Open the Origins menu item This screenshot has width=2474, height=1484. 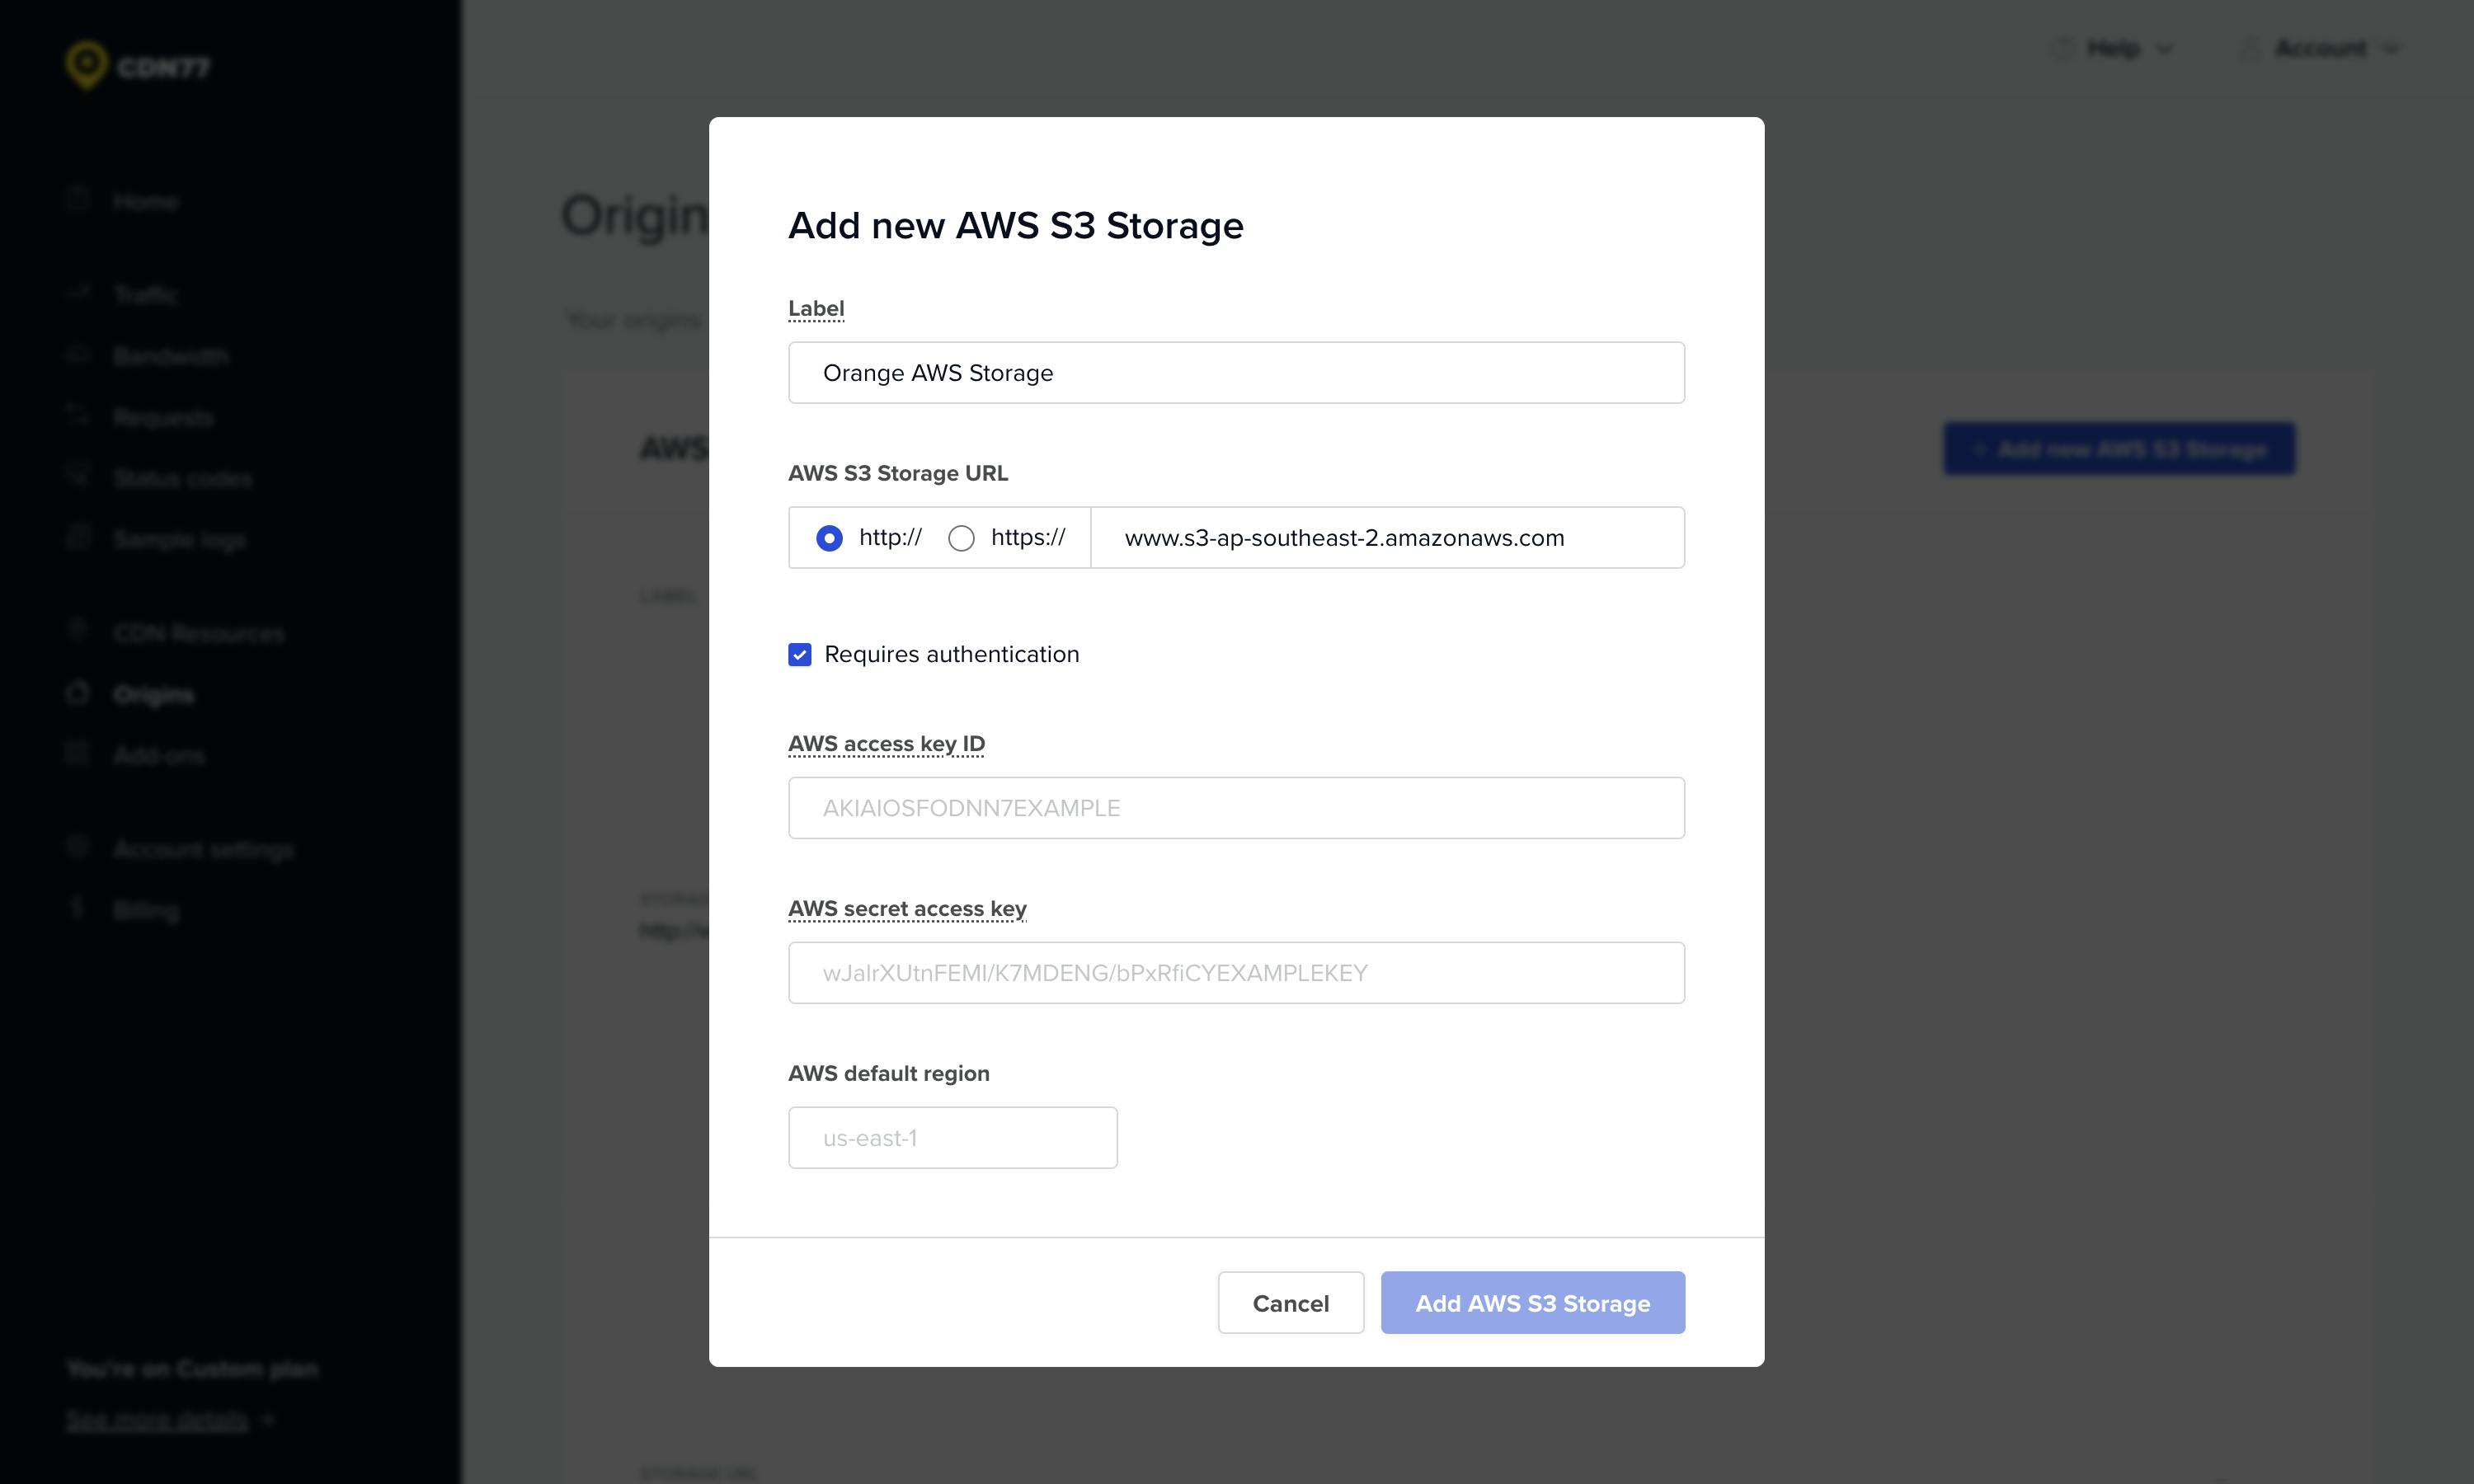point(153,695)
